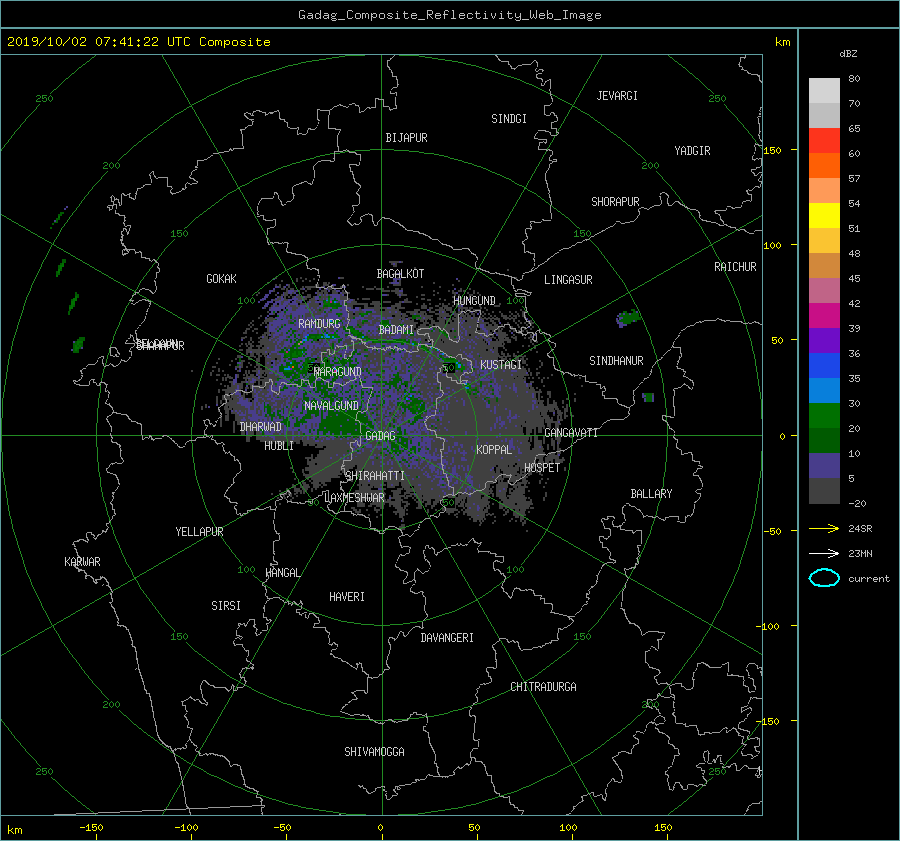Select the YELLAPUR city label

click(x=199, y=532)
